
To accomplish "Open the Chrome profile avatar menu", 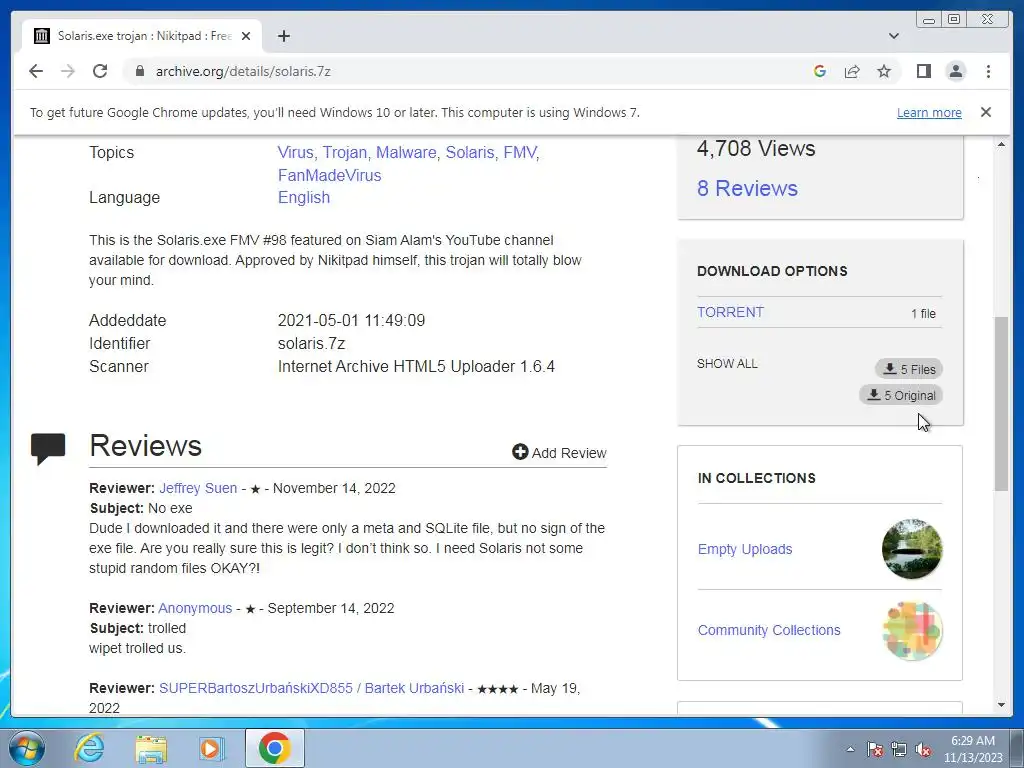I will (x=955, y=71).
